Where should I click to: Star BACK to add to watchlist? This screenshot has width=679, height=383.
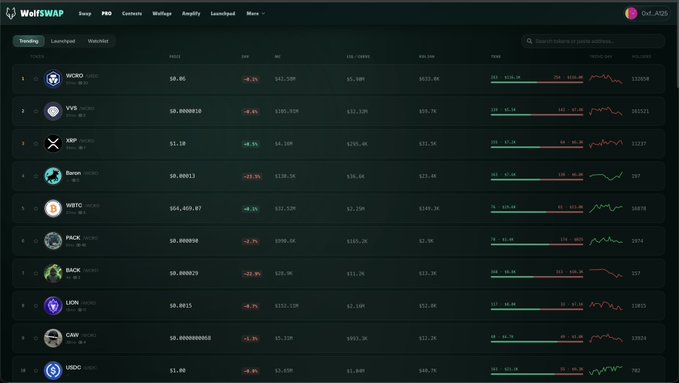tap(36, 273)
